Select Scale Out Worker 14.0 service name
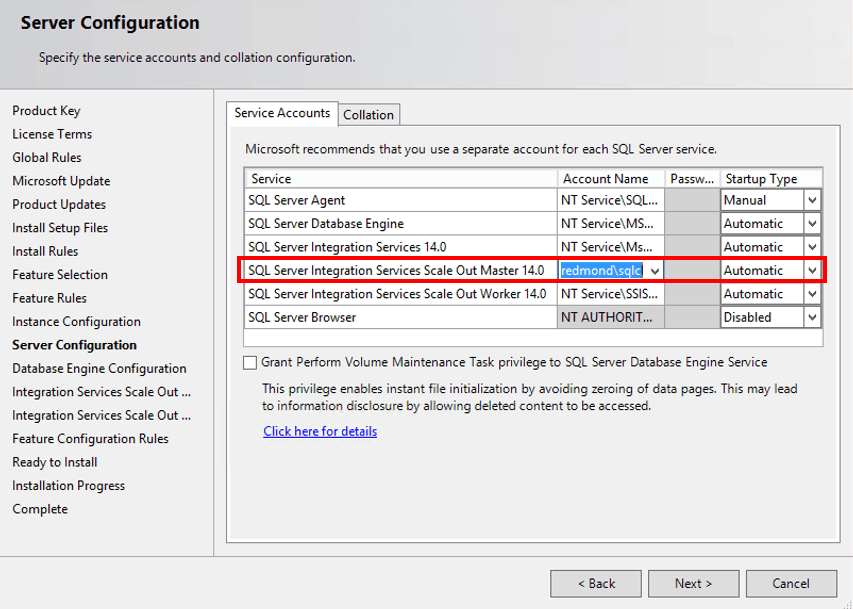The image size is (853, 609). [x=401, y=294]
